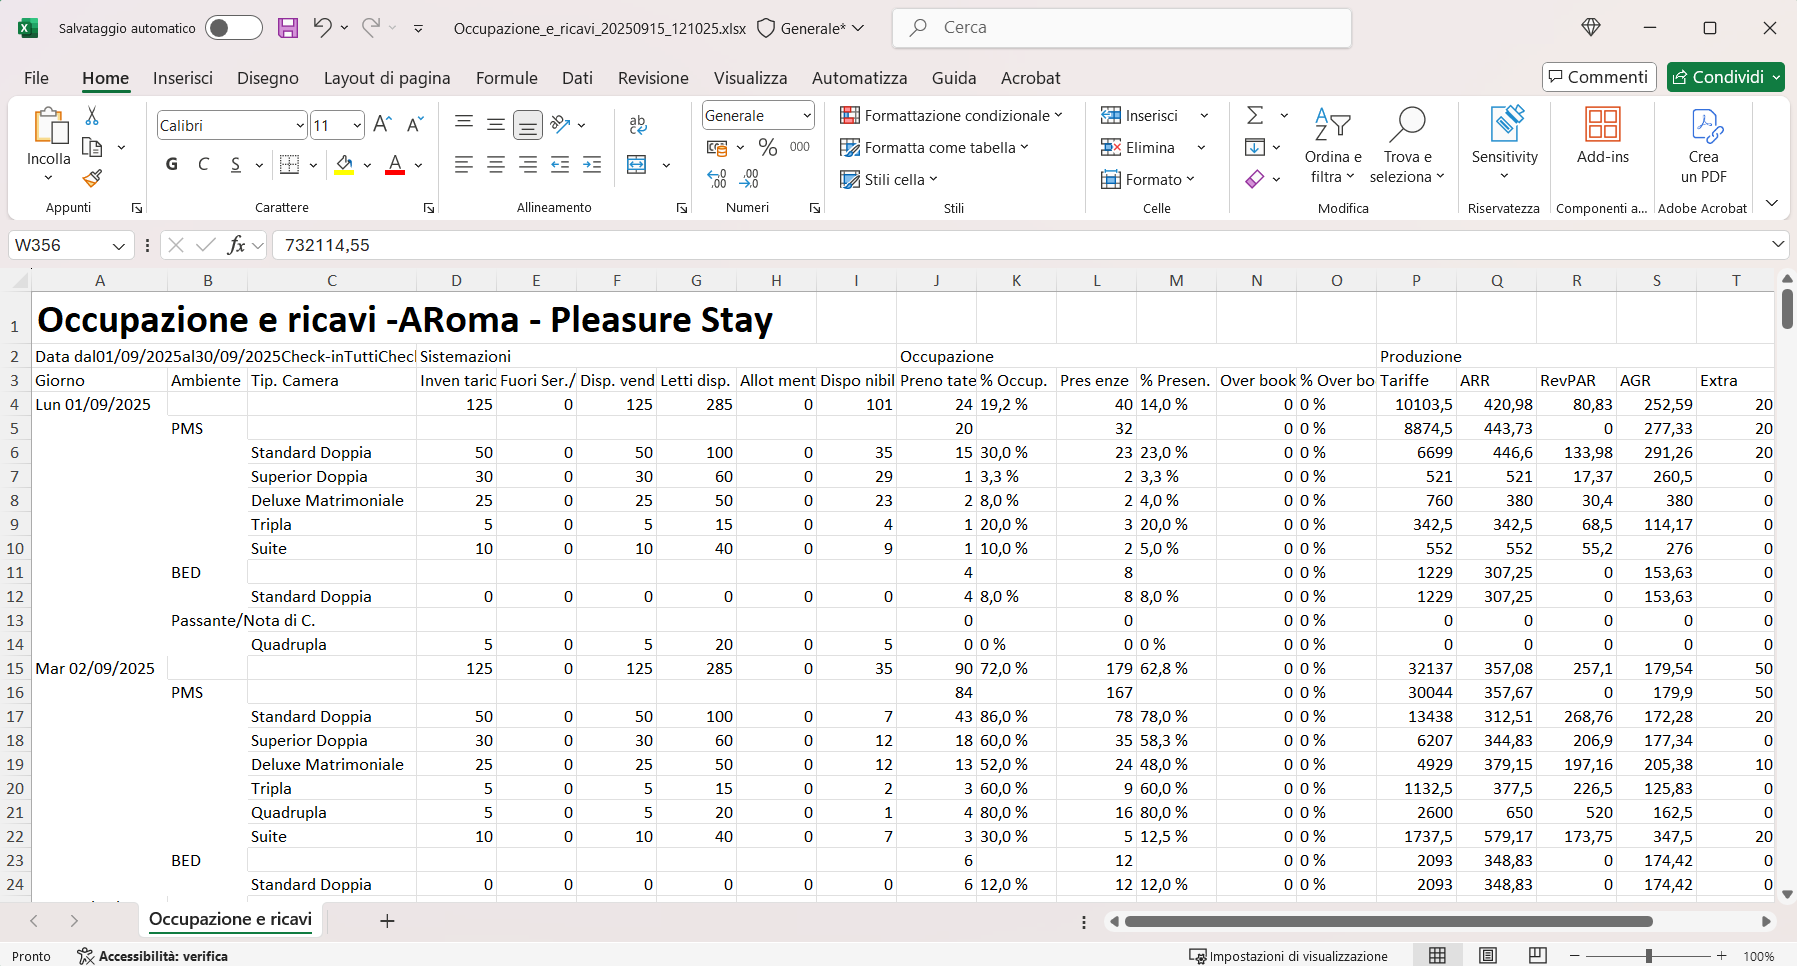Click the Cut scissors icon
This screenshot has width=1797, height=966.
coord(92,116)
